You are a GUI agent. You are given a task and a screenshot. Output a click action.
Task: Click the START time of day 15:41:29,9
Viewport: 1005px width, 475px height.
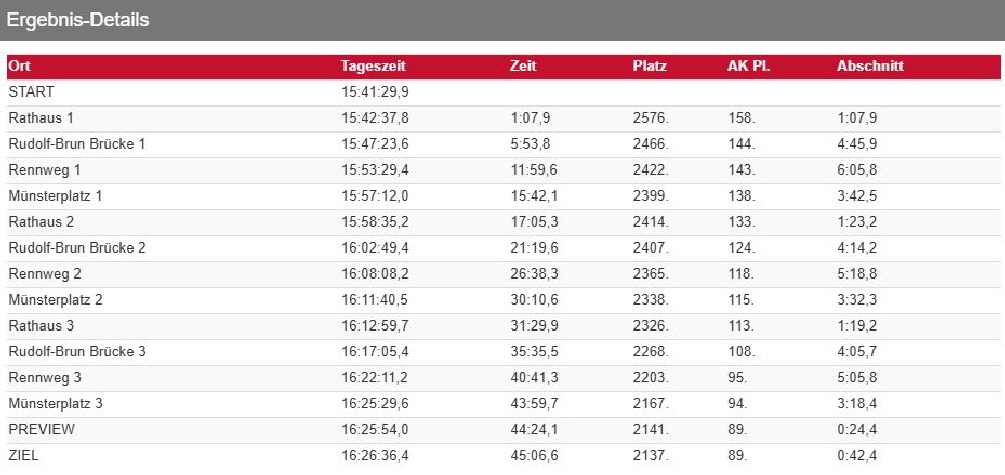(x=375, y=92)
